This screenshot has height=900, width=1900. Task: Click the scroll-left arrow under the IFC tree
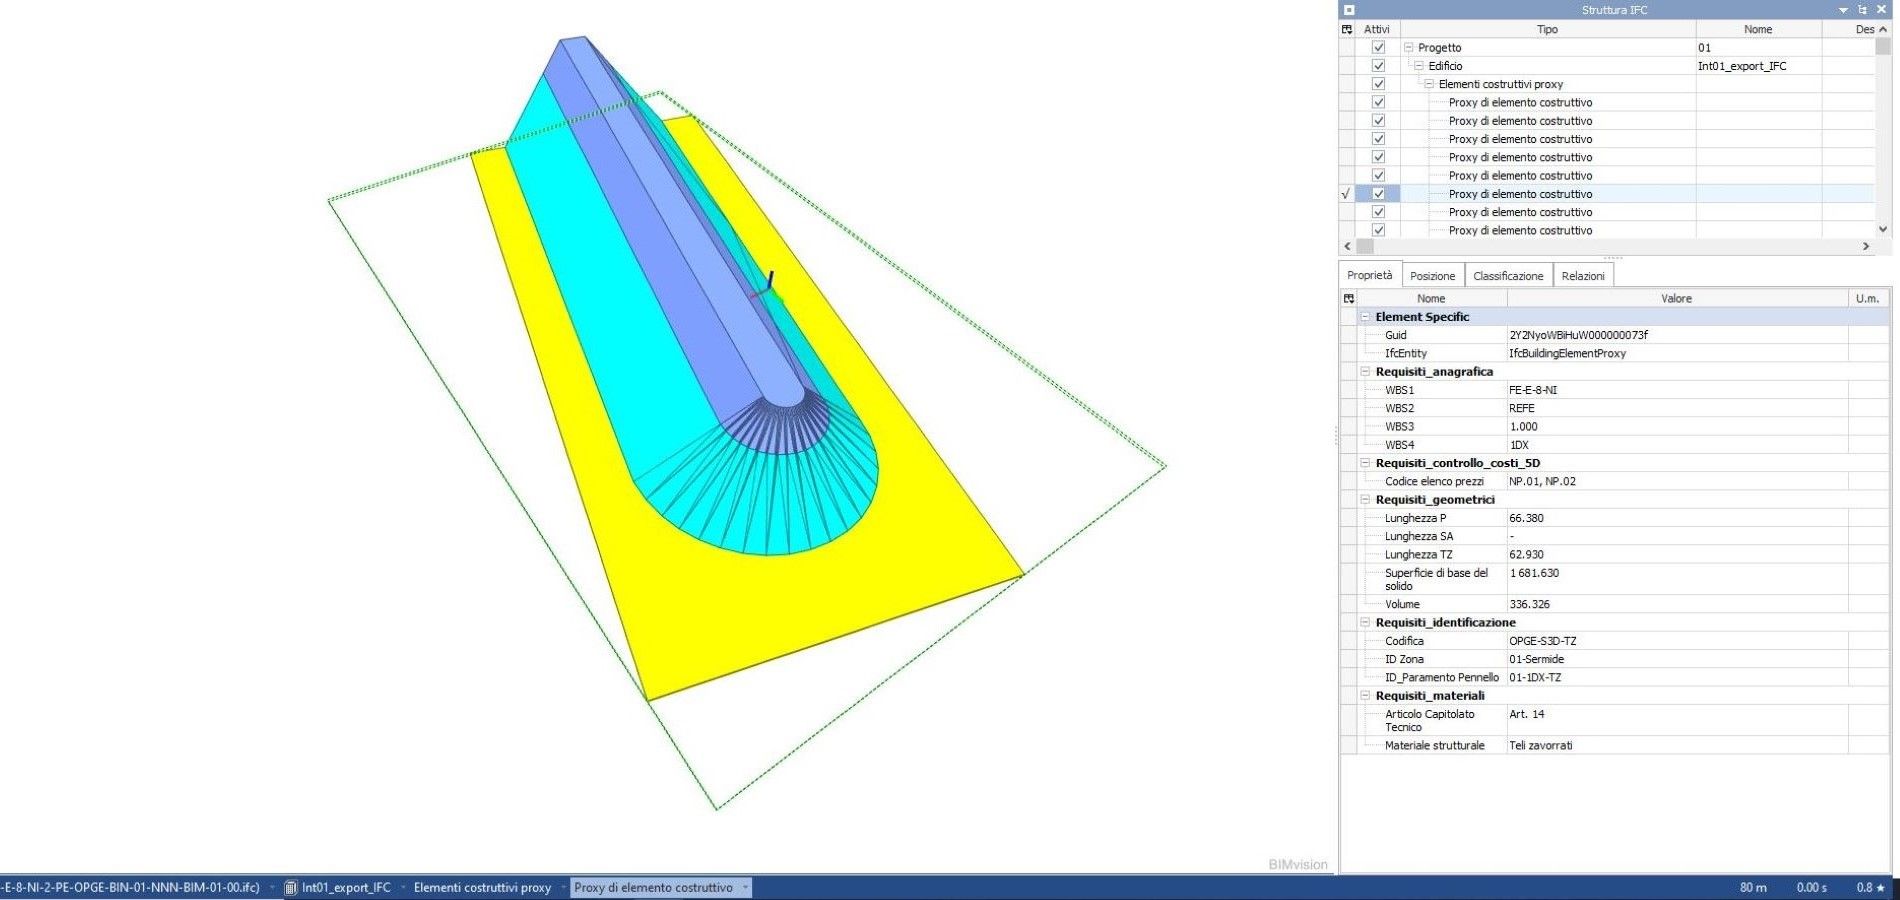[1347, 246]
